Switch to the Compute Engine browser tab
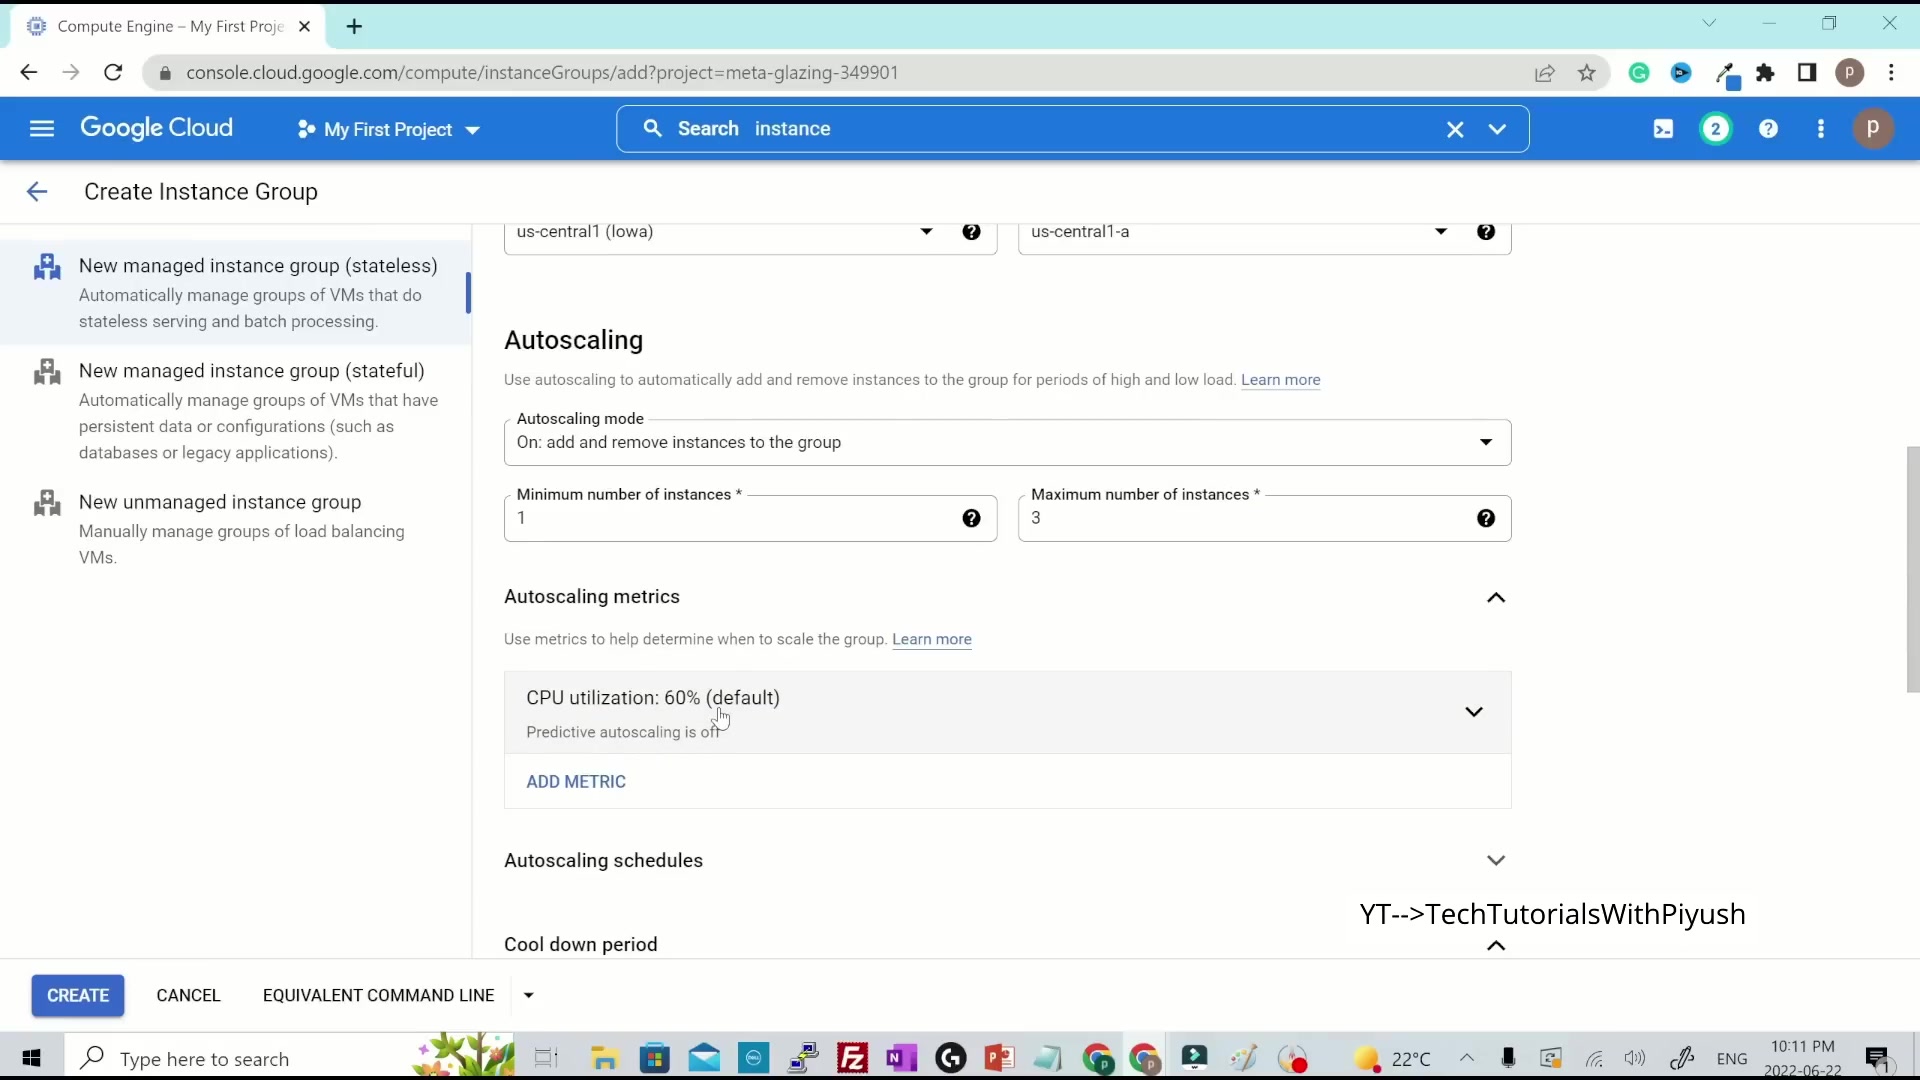 [170, 27]
